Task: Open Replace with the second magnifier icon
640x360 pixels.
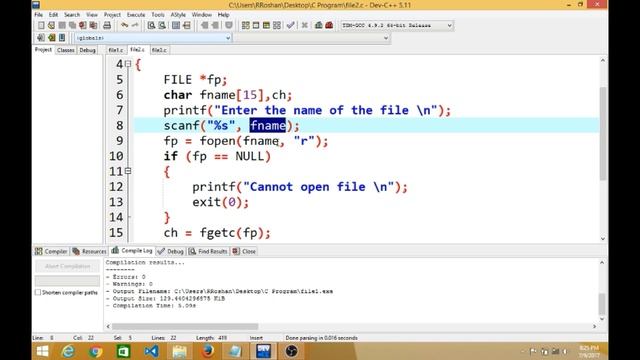Action: click(162, 25)
